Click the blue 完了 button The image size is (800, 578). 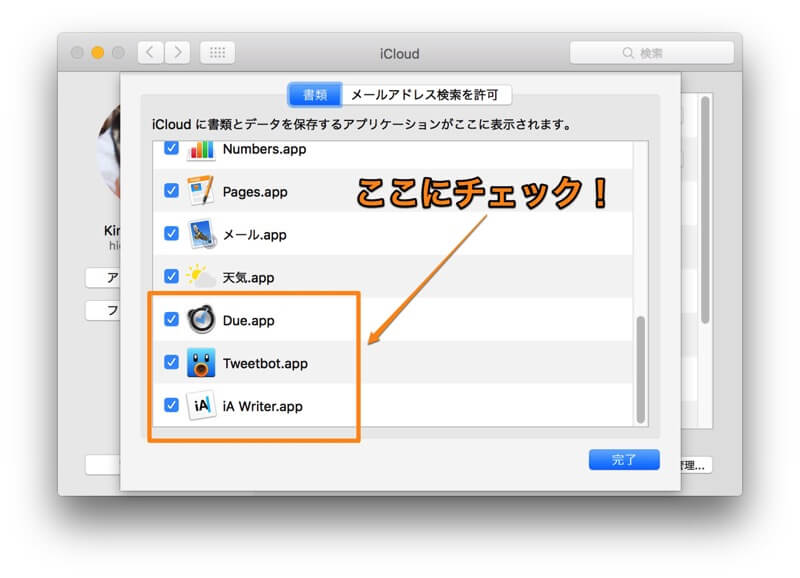point(624,460)
